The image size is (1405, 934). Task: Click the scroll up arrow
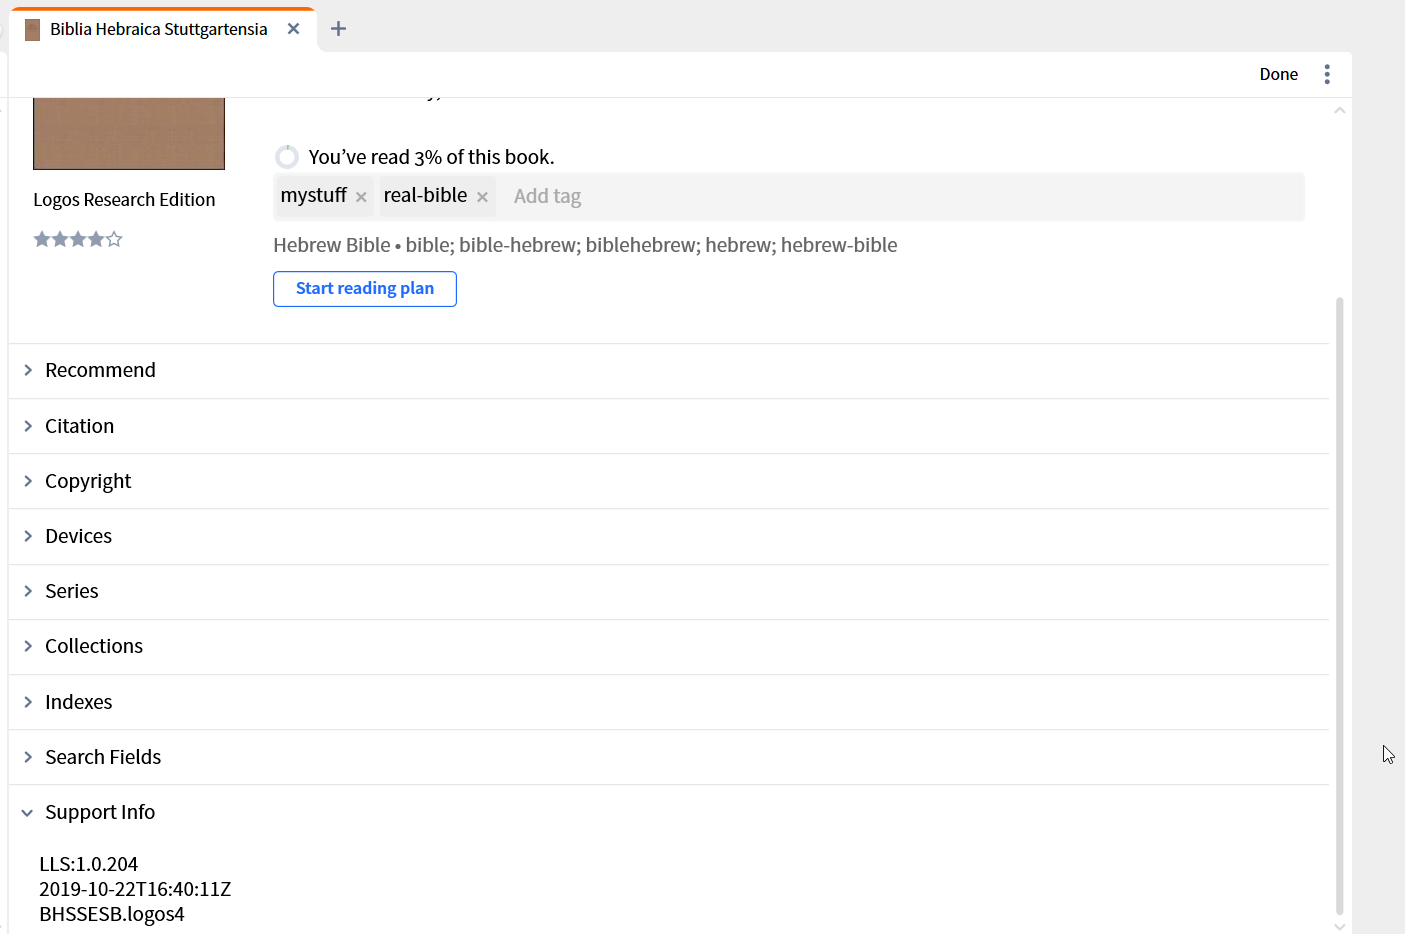click(1339, 110)
